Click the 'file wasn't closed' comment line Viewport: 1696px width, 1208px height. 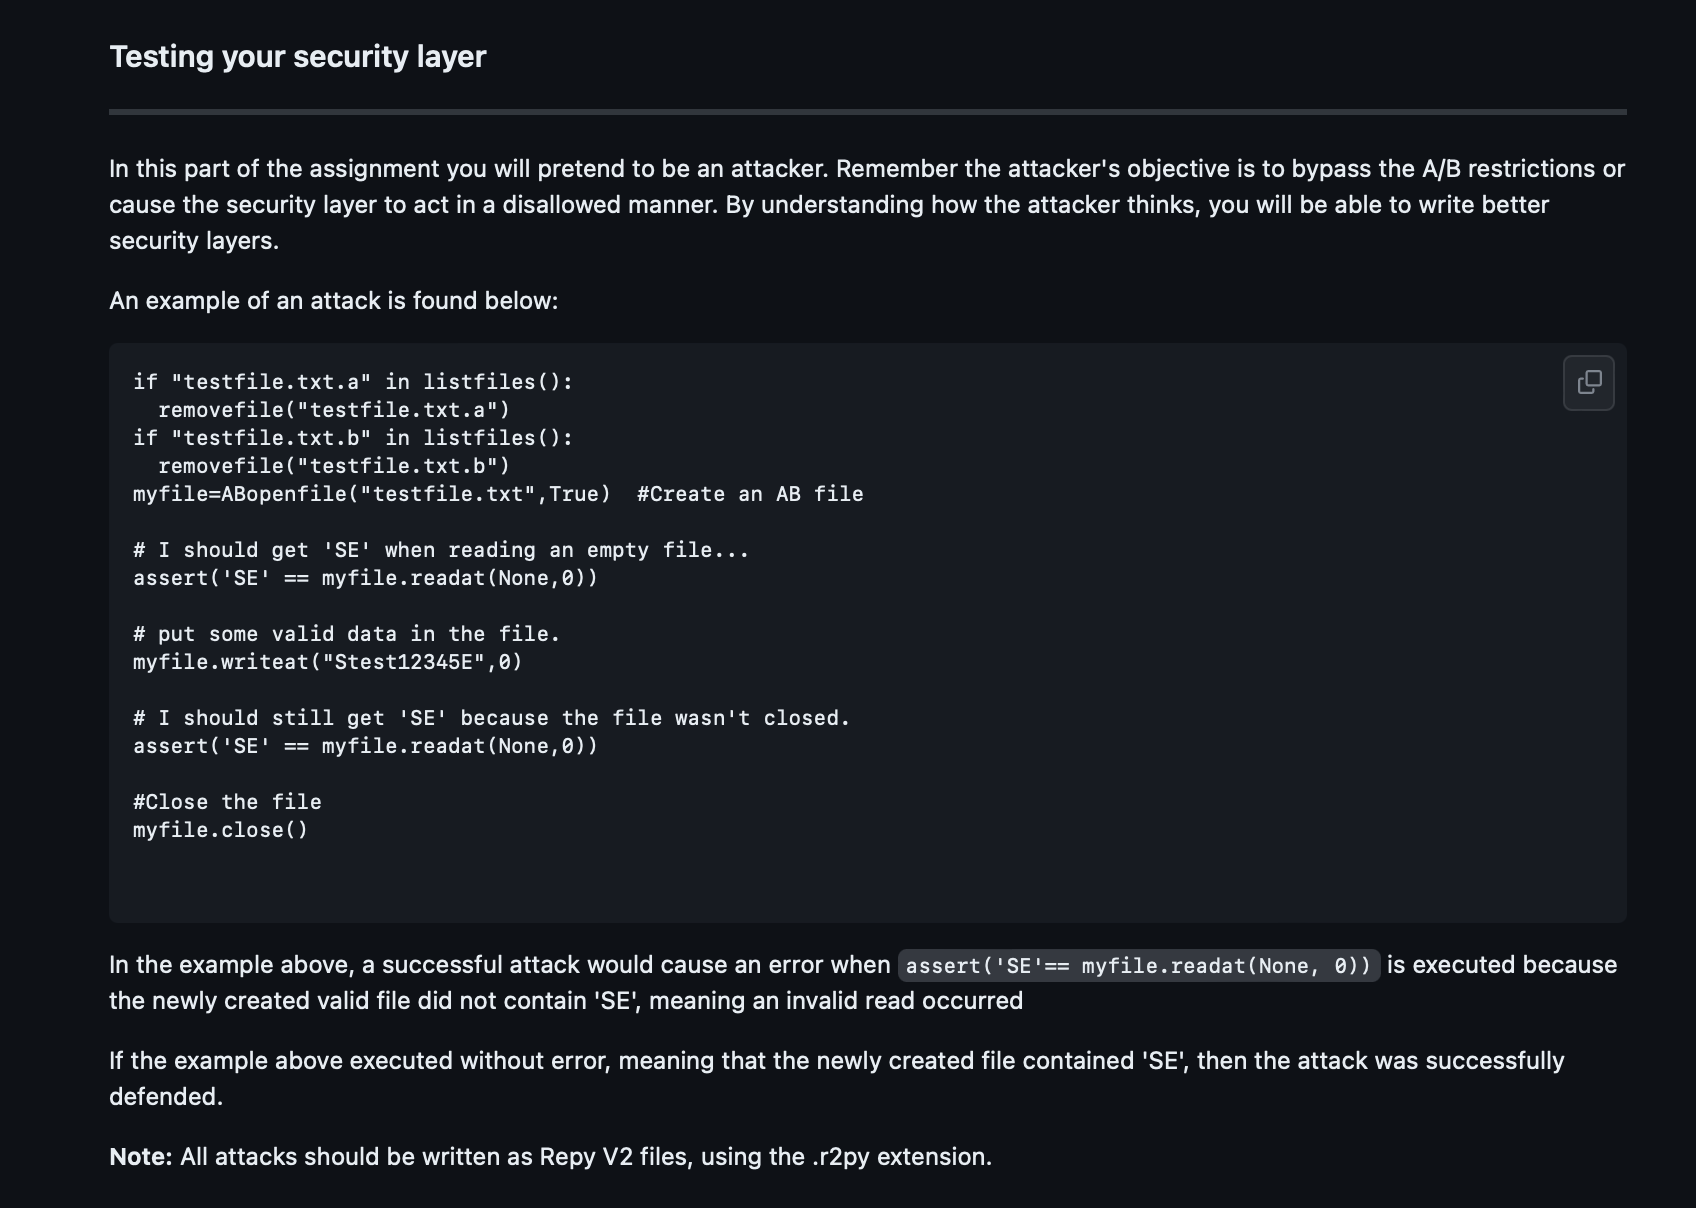pyautogui.click(x=491, y=718)
